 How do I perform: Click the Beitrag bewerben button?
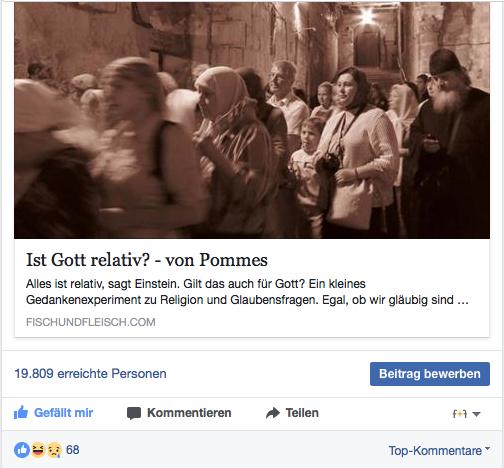click(430, 374)
